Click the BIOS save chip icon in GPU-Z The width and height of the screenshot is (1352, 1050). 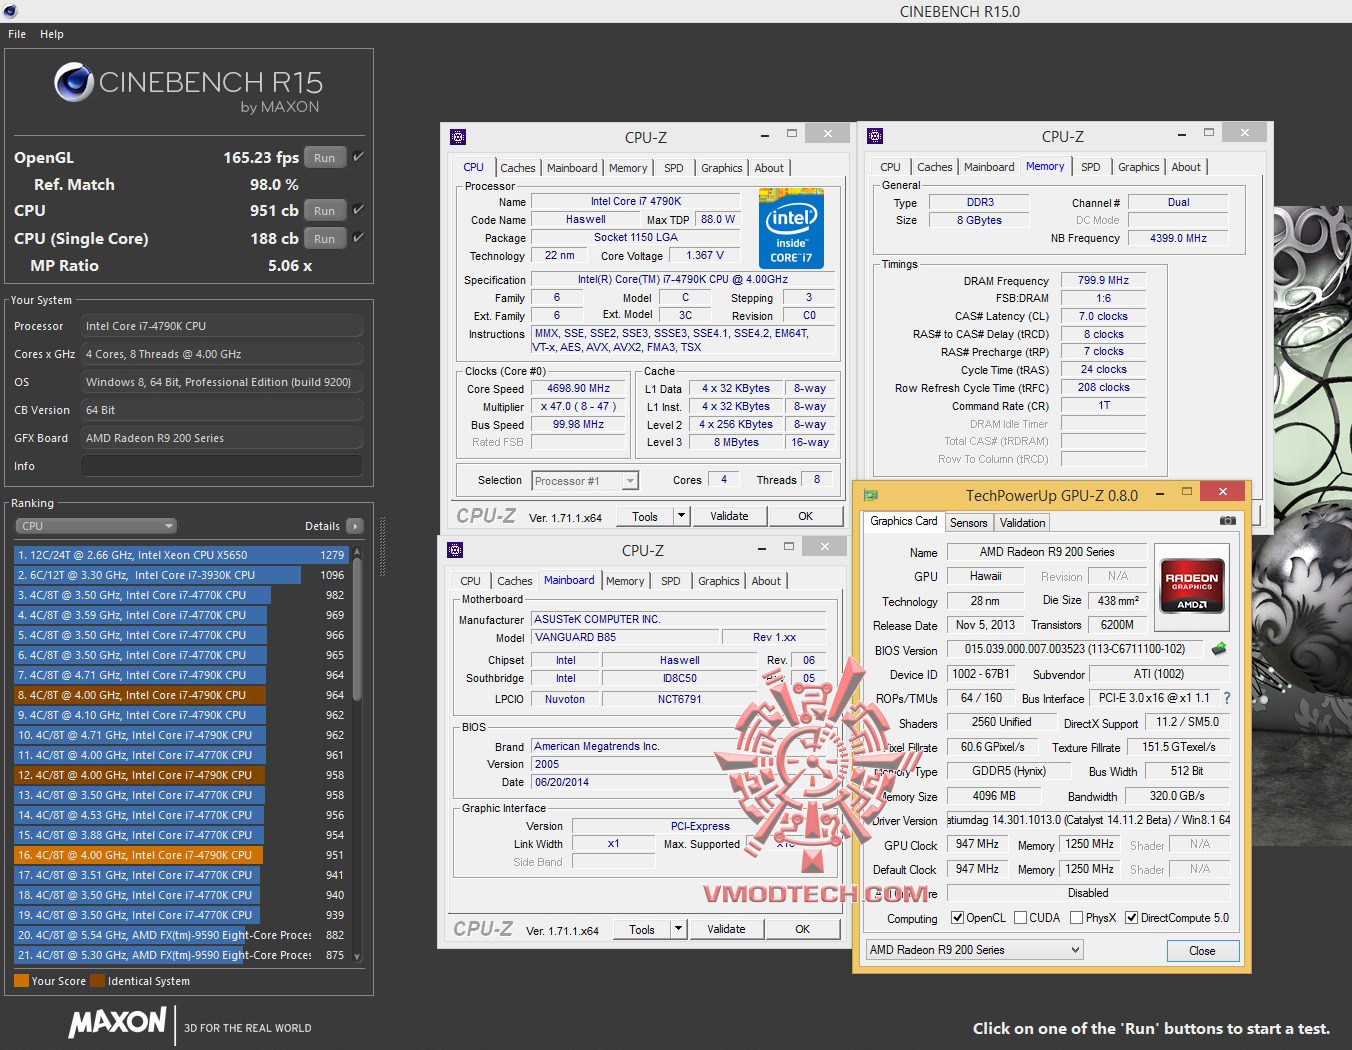(1219, 649)
